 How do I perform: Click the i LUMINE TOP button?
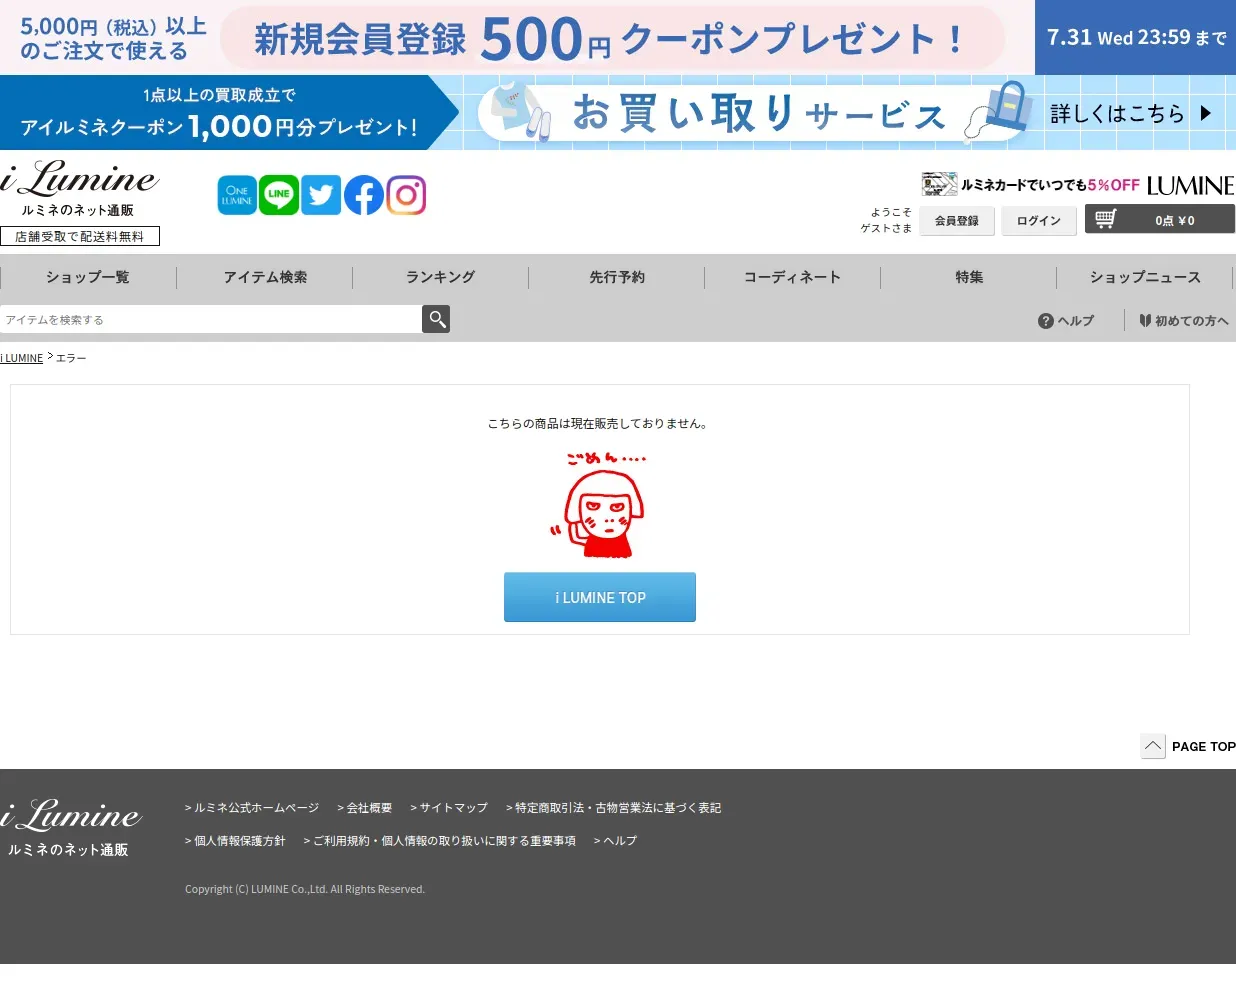600,597
